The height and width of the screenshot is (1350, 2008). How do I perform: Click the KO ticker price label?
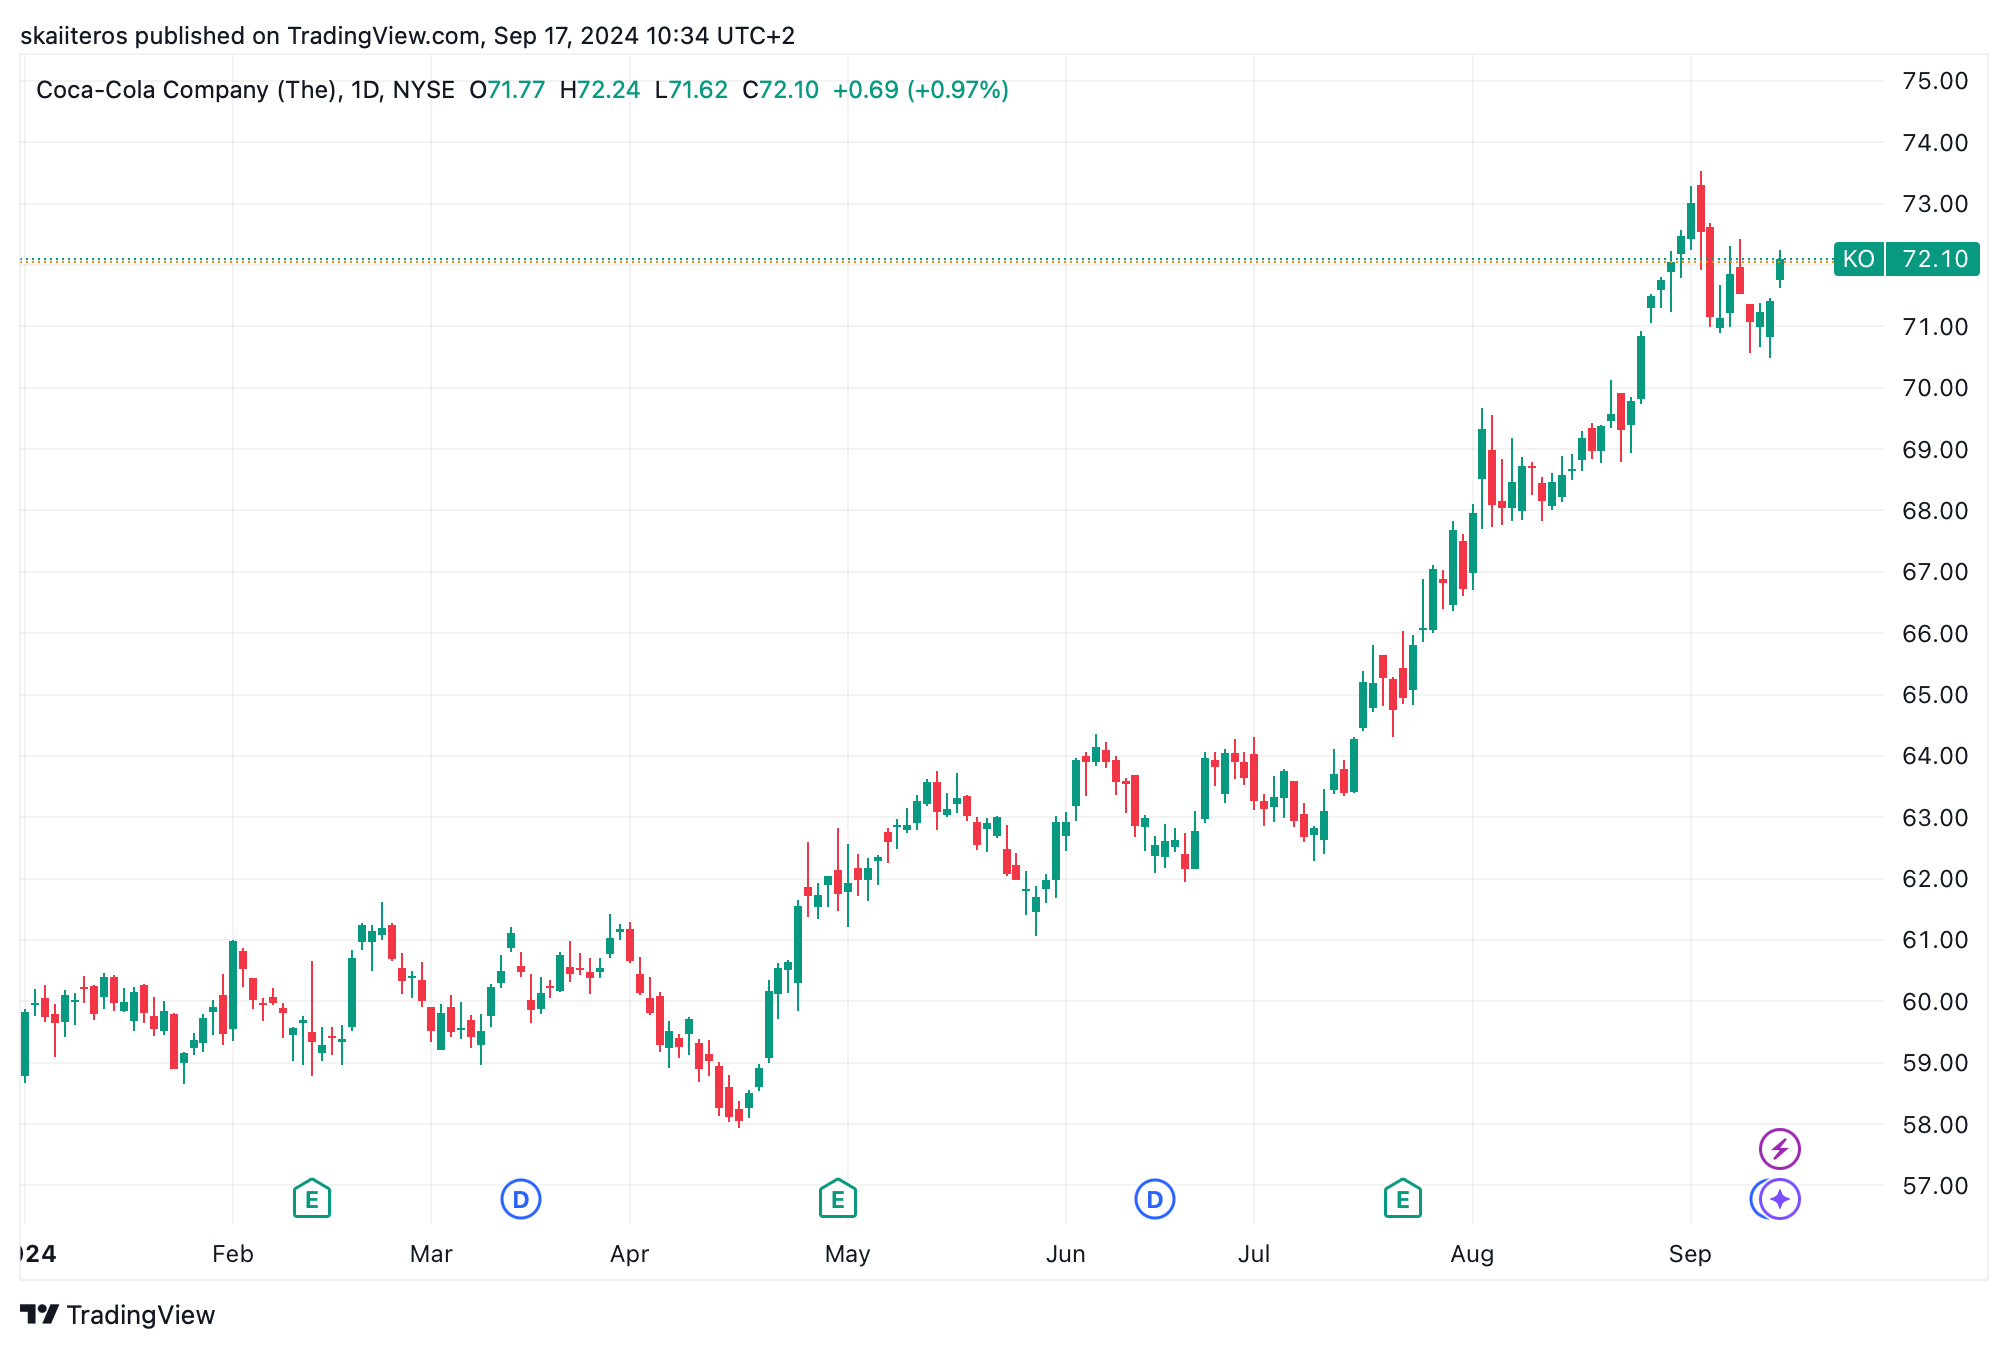(x=1859, y=259)
